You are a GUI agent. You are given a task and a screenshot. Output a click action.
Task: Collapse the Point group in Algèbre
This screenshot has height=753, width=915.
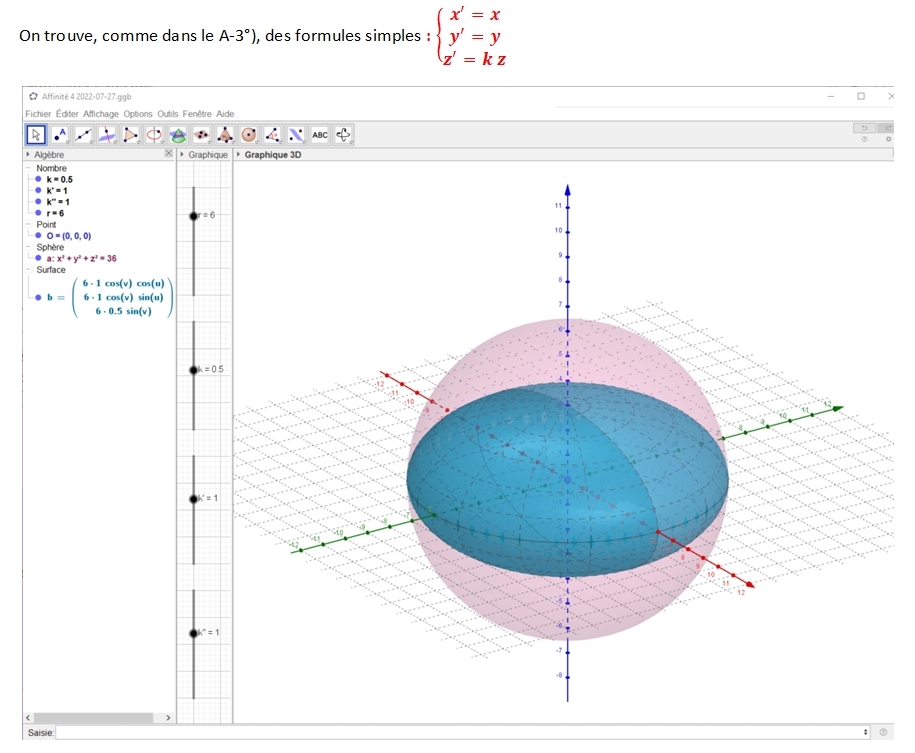tap(28, 225)
